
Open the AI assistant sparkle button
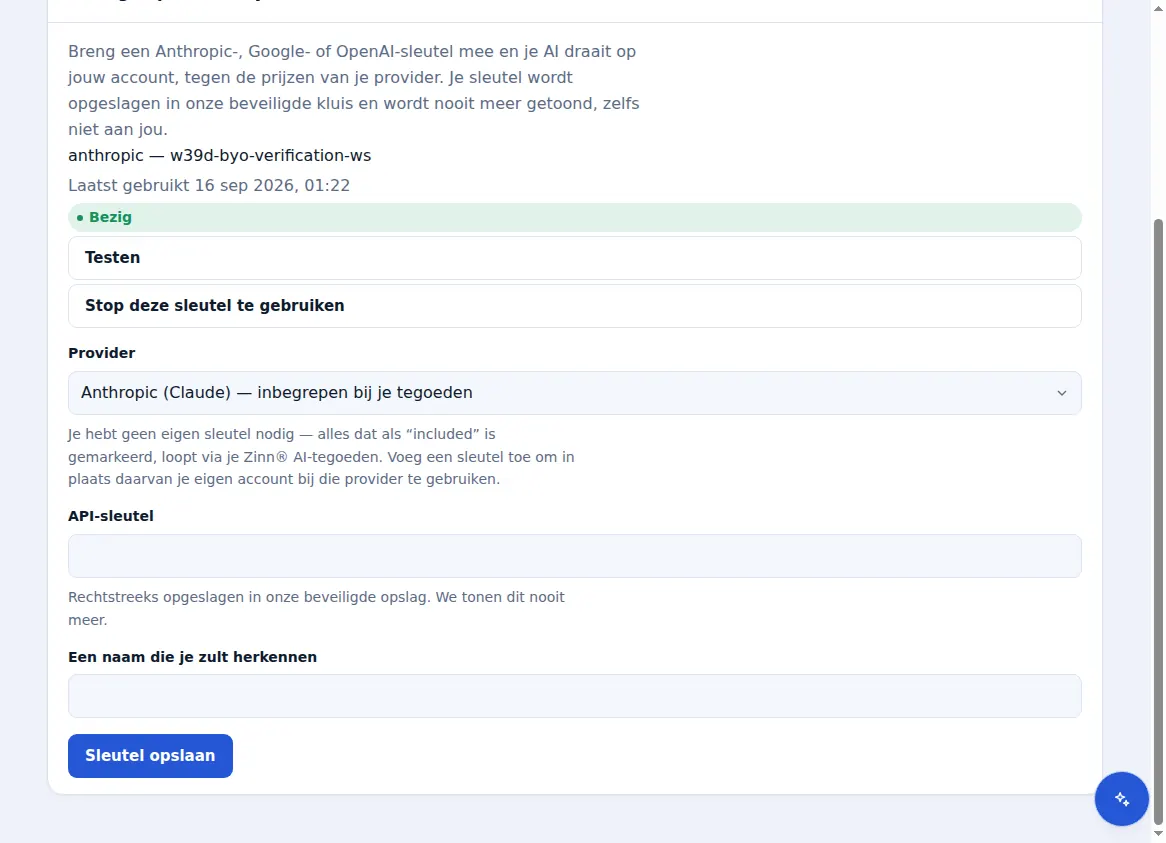pos(1121,799)
